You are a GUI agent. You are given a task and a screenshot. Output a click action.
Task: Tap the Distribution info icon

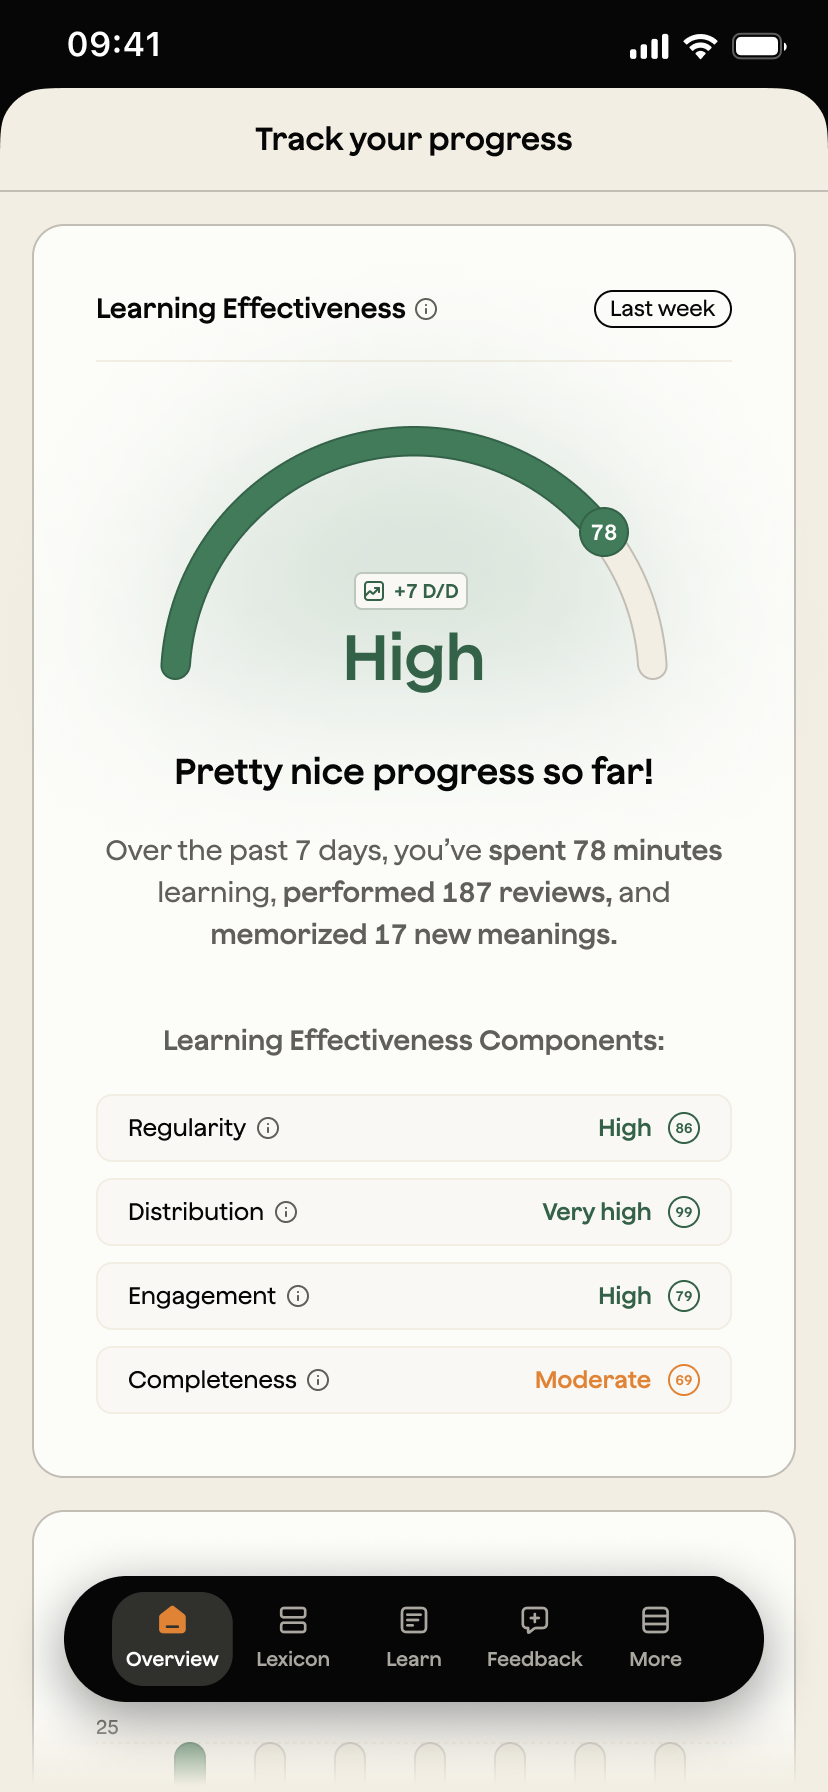[286, 1212]
